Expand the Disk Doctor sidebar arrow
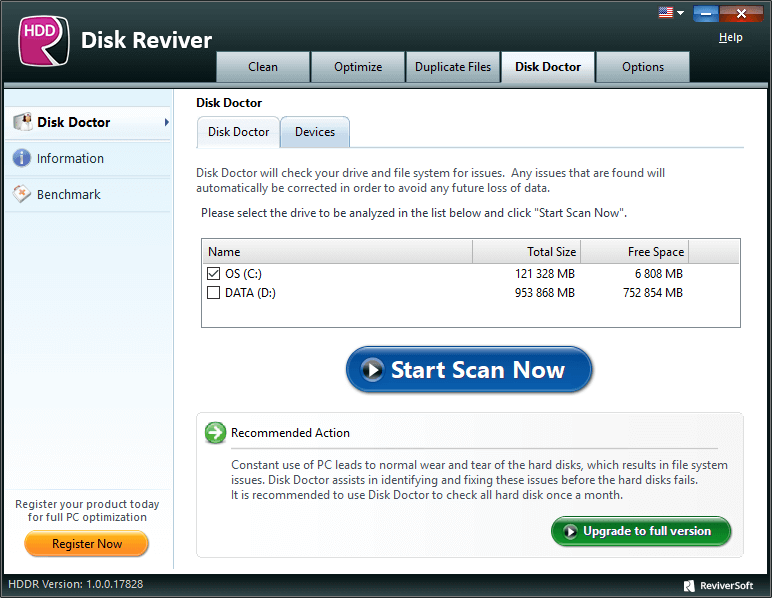Screen dimensions: 772x598 [166, 122]
